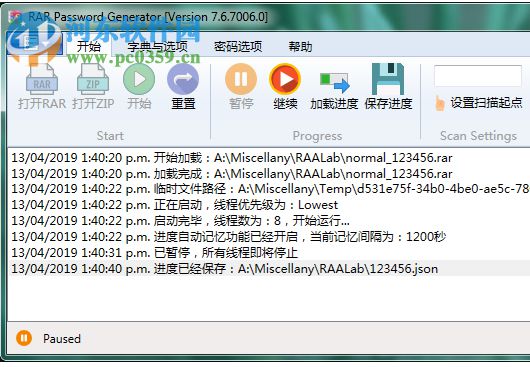Click the Paused status icon in status bar
This screenshot has width=530, height=367.
24,338
